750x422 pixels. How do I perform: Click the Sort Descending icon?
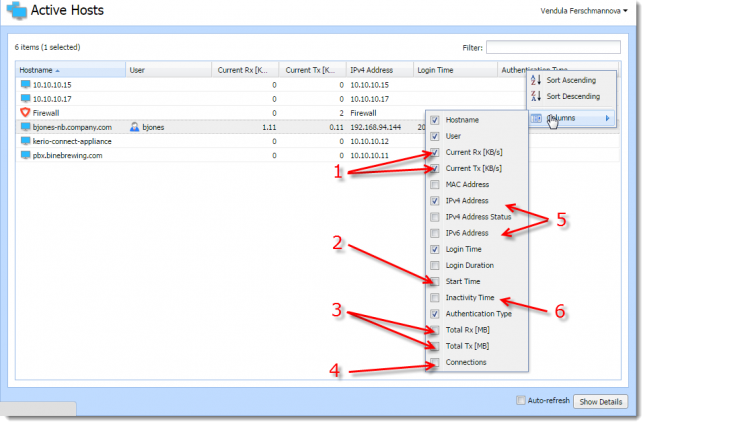537,96
